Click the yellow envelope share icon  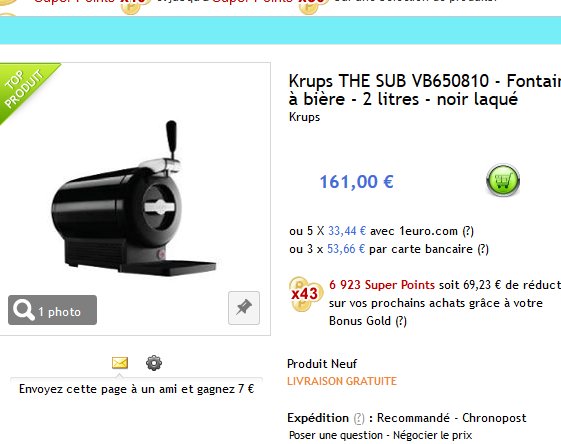click(120, 363)
